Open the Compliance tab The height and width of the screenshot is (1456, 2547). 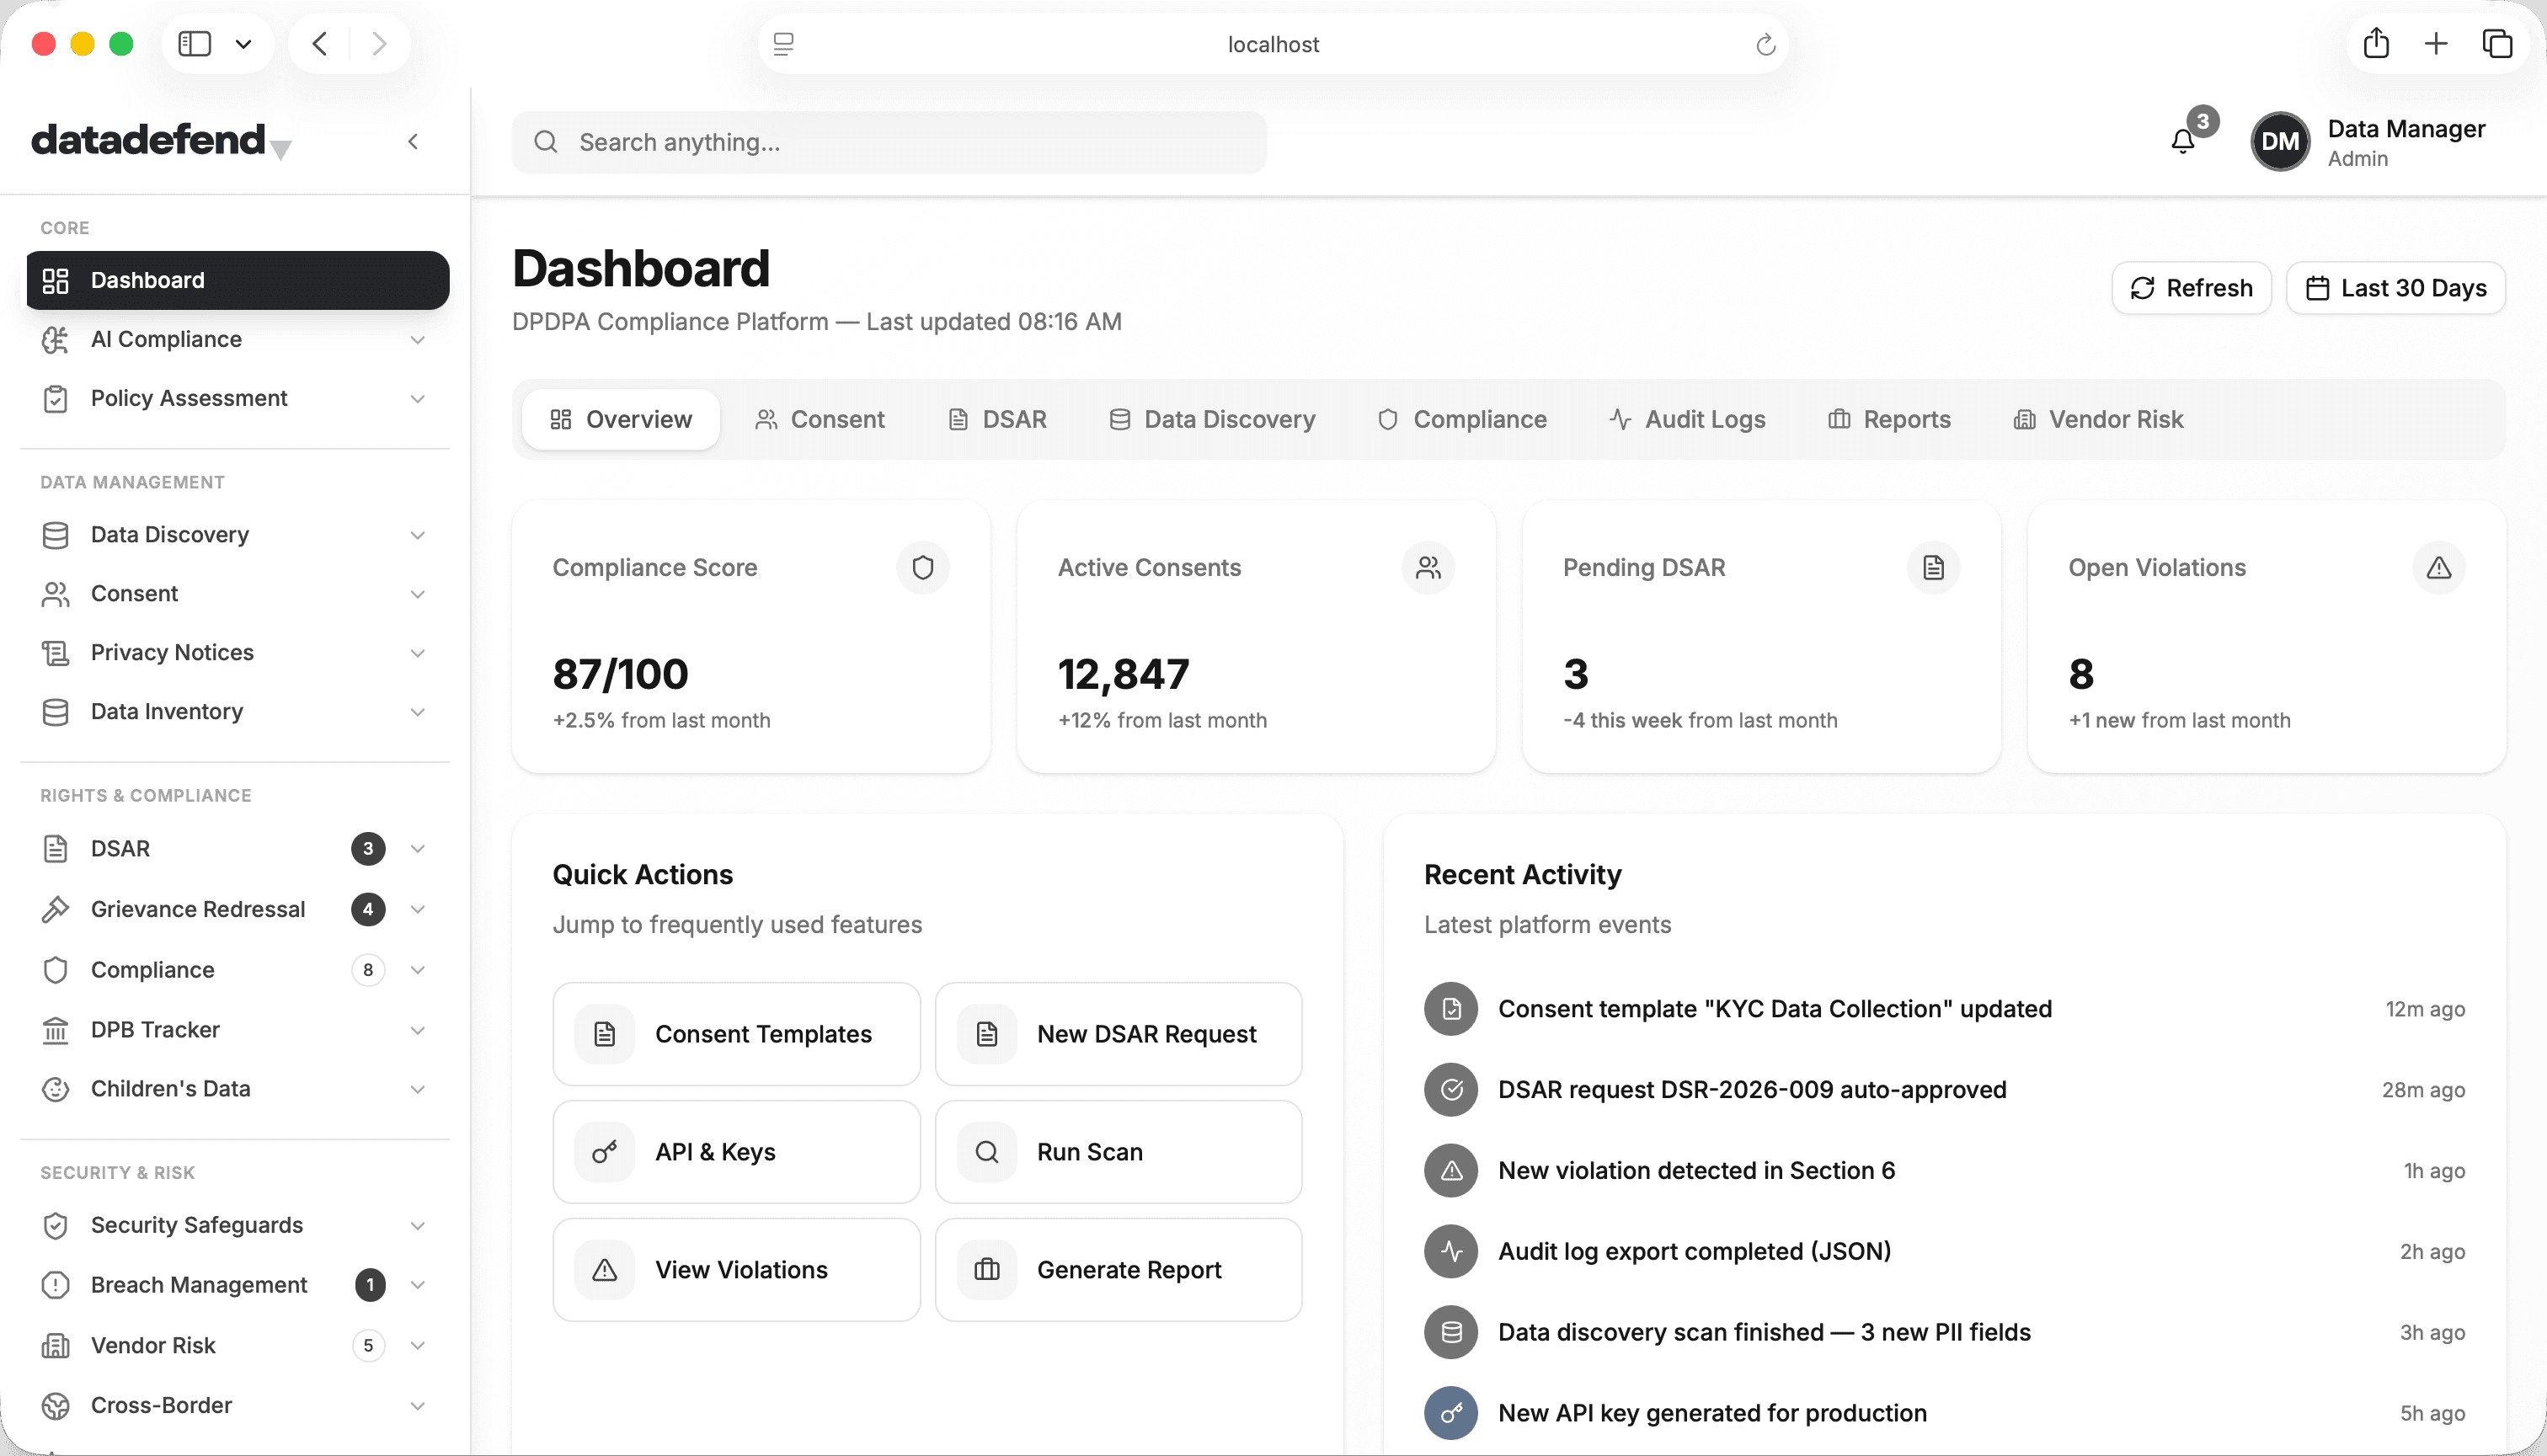(1462, 420)
